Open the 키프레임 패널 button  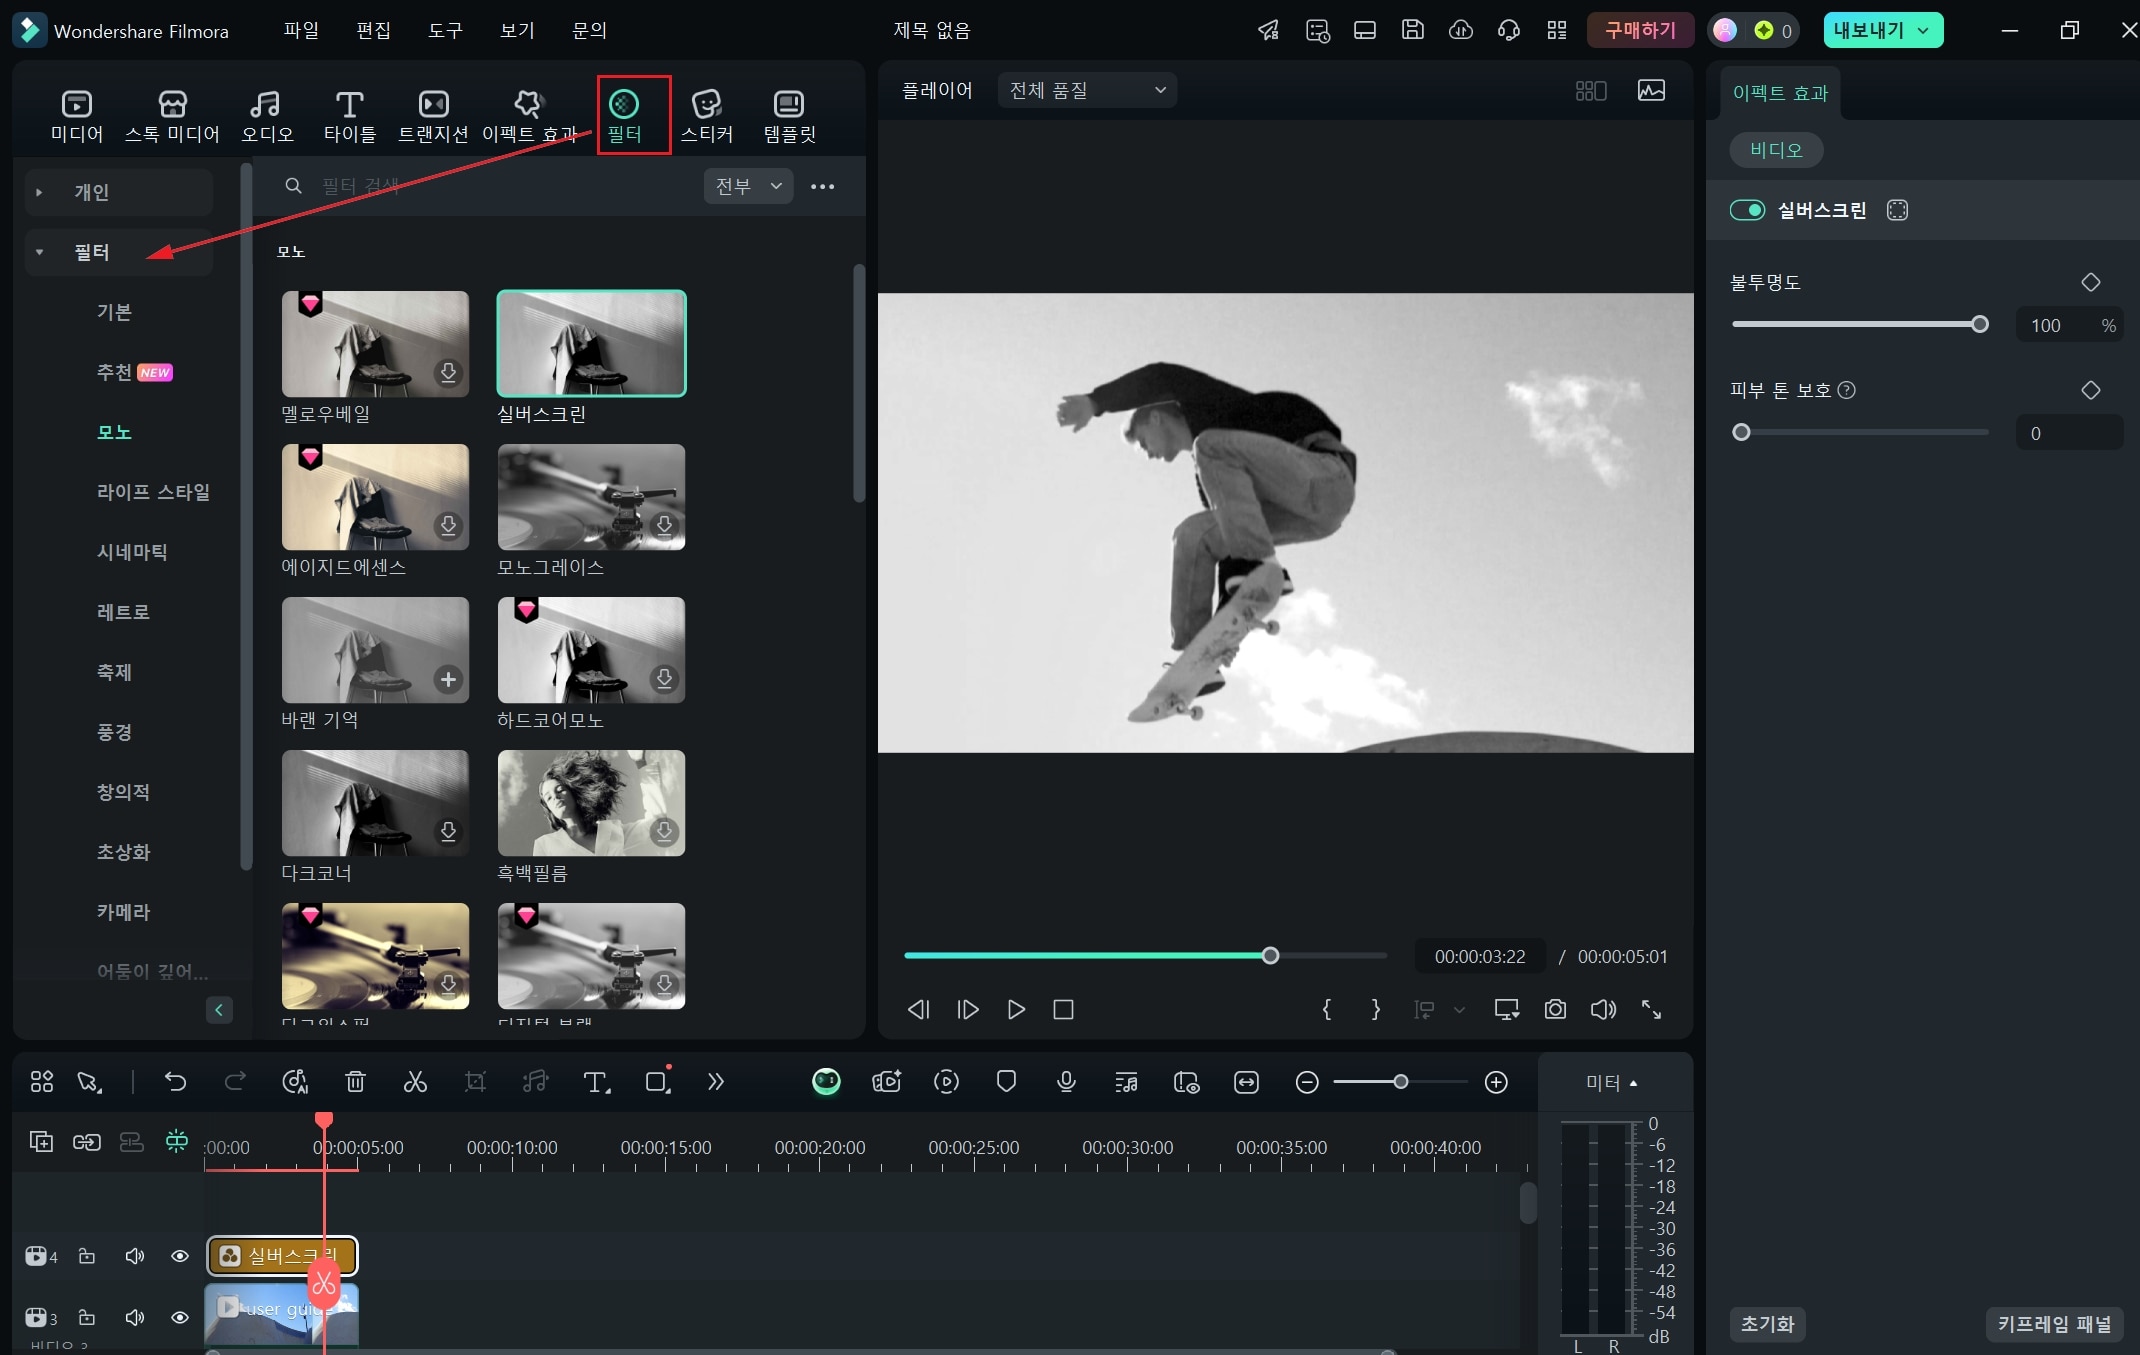tap(2054, 1324)
